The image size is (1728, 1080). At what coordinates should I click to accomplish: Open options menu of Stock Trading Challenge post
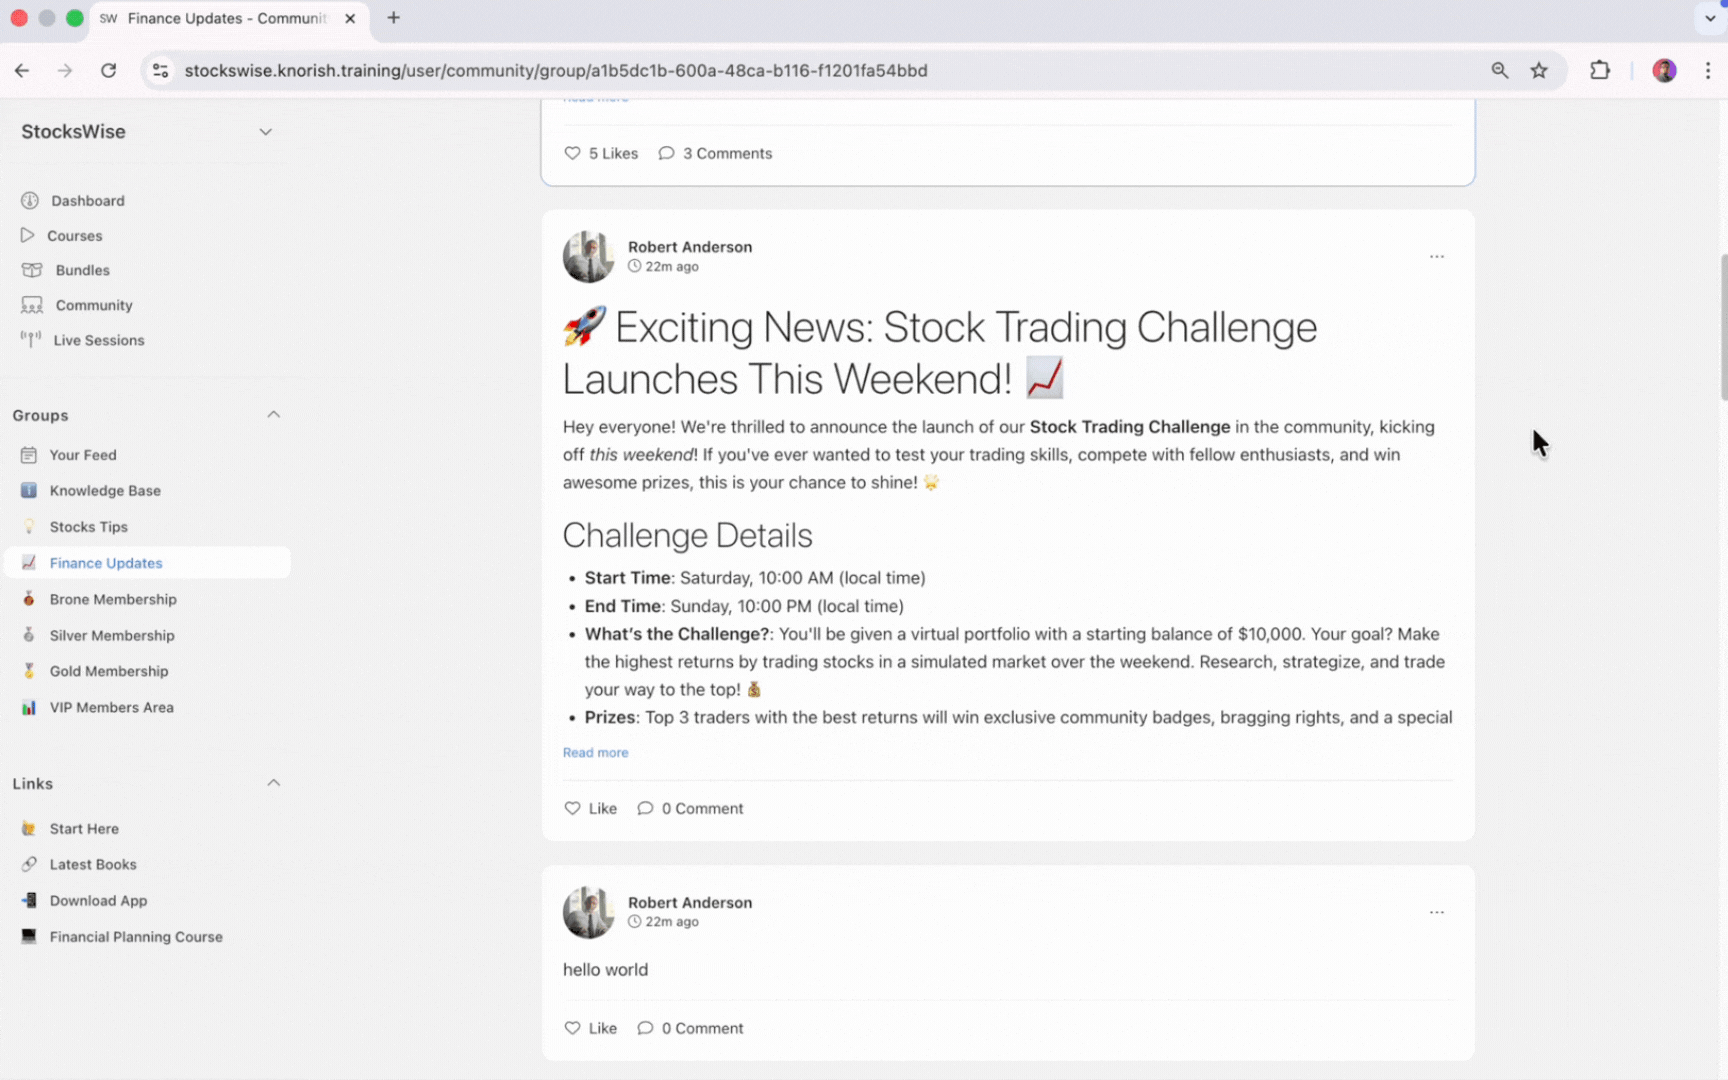point(1437,257)
